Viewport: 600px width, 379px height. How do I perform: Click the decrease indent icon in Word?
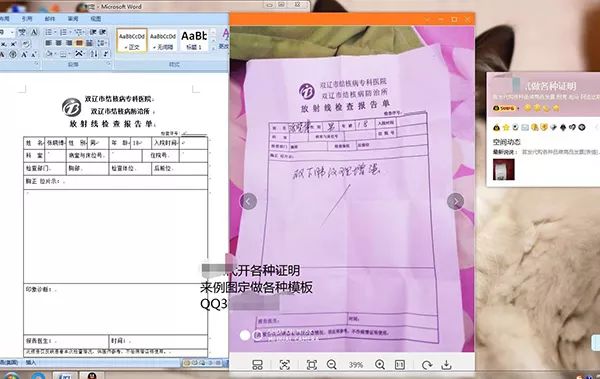click(93, 32)
